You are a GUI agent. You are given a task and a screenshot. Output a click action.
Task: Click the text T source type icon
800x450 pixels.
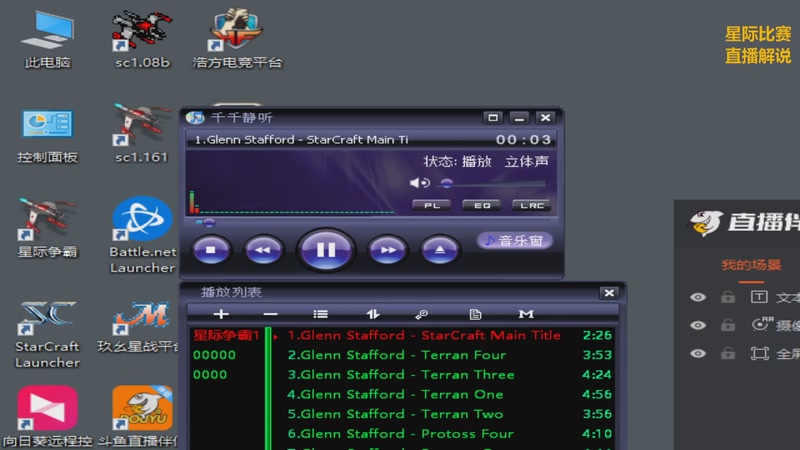[x=759, y=297]
